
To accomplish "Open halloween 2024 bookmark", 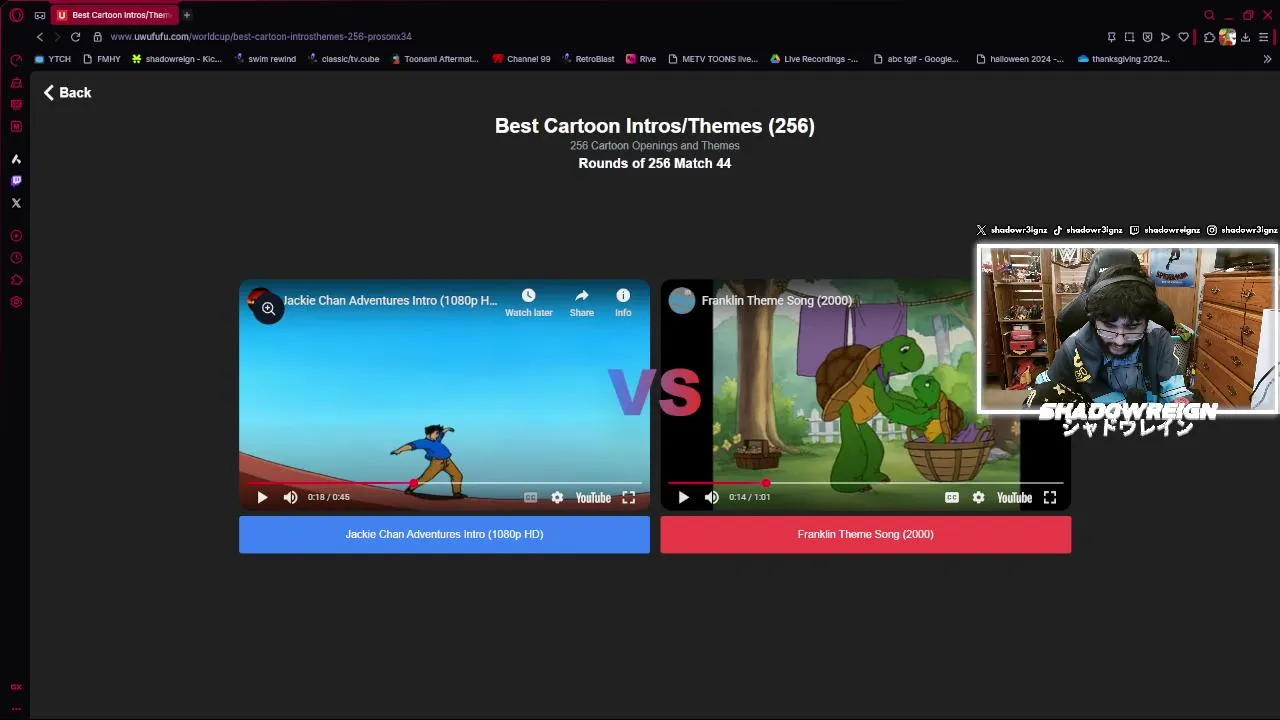I will 1019,59.
